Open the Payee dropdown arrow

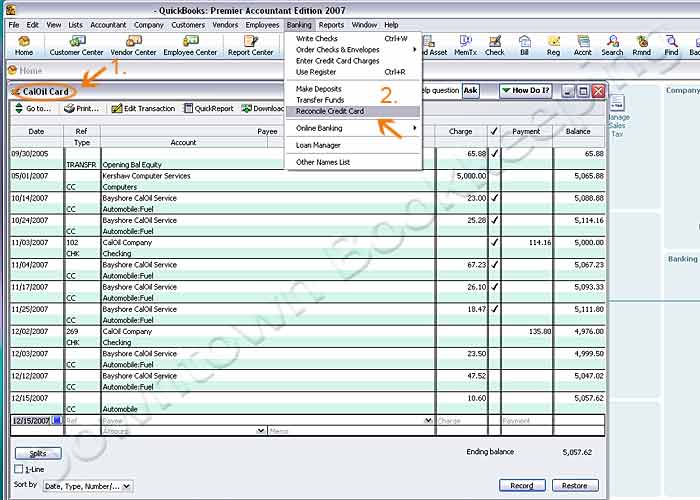tap(428, 420)
